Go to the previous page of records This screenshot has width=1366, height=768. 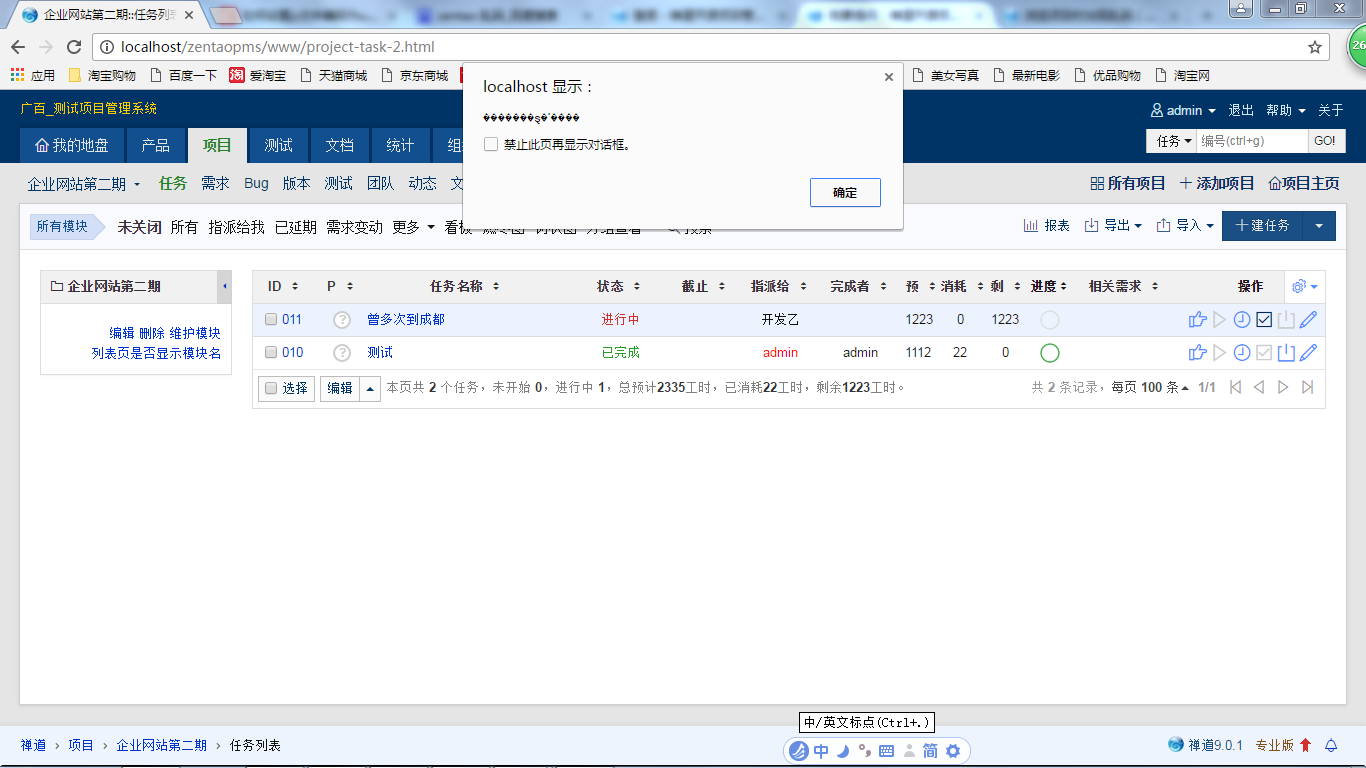click(x=1259, y=387)
